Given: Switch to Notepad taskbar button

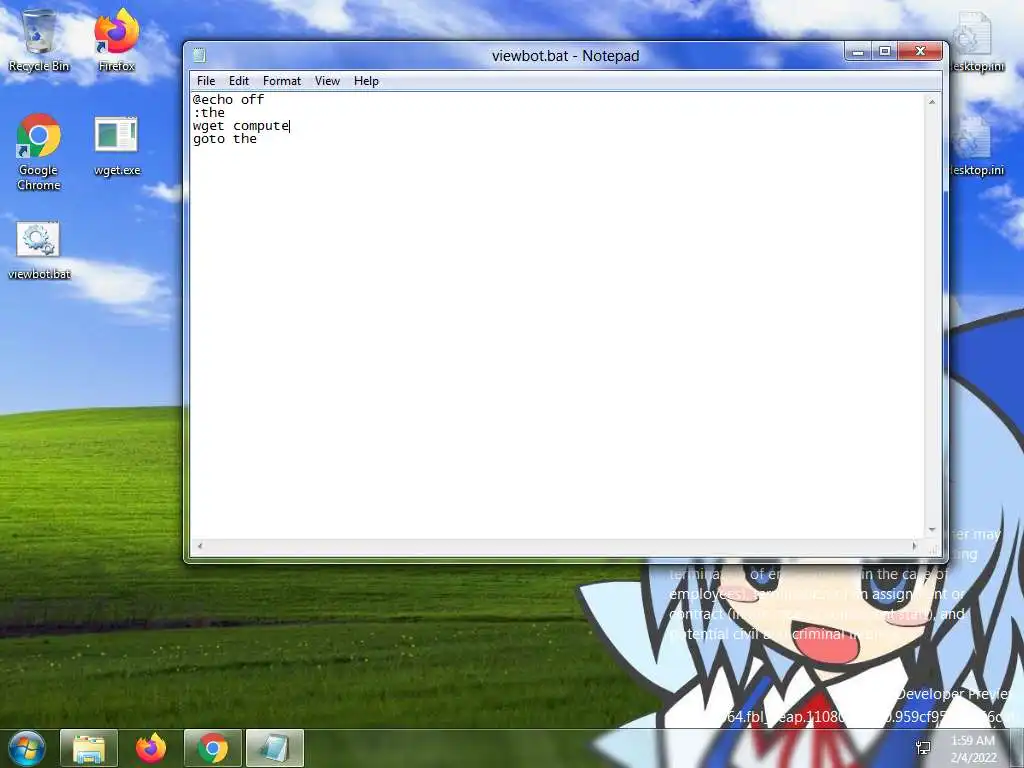Looking at the screenshot, I should tap(275, 748).
